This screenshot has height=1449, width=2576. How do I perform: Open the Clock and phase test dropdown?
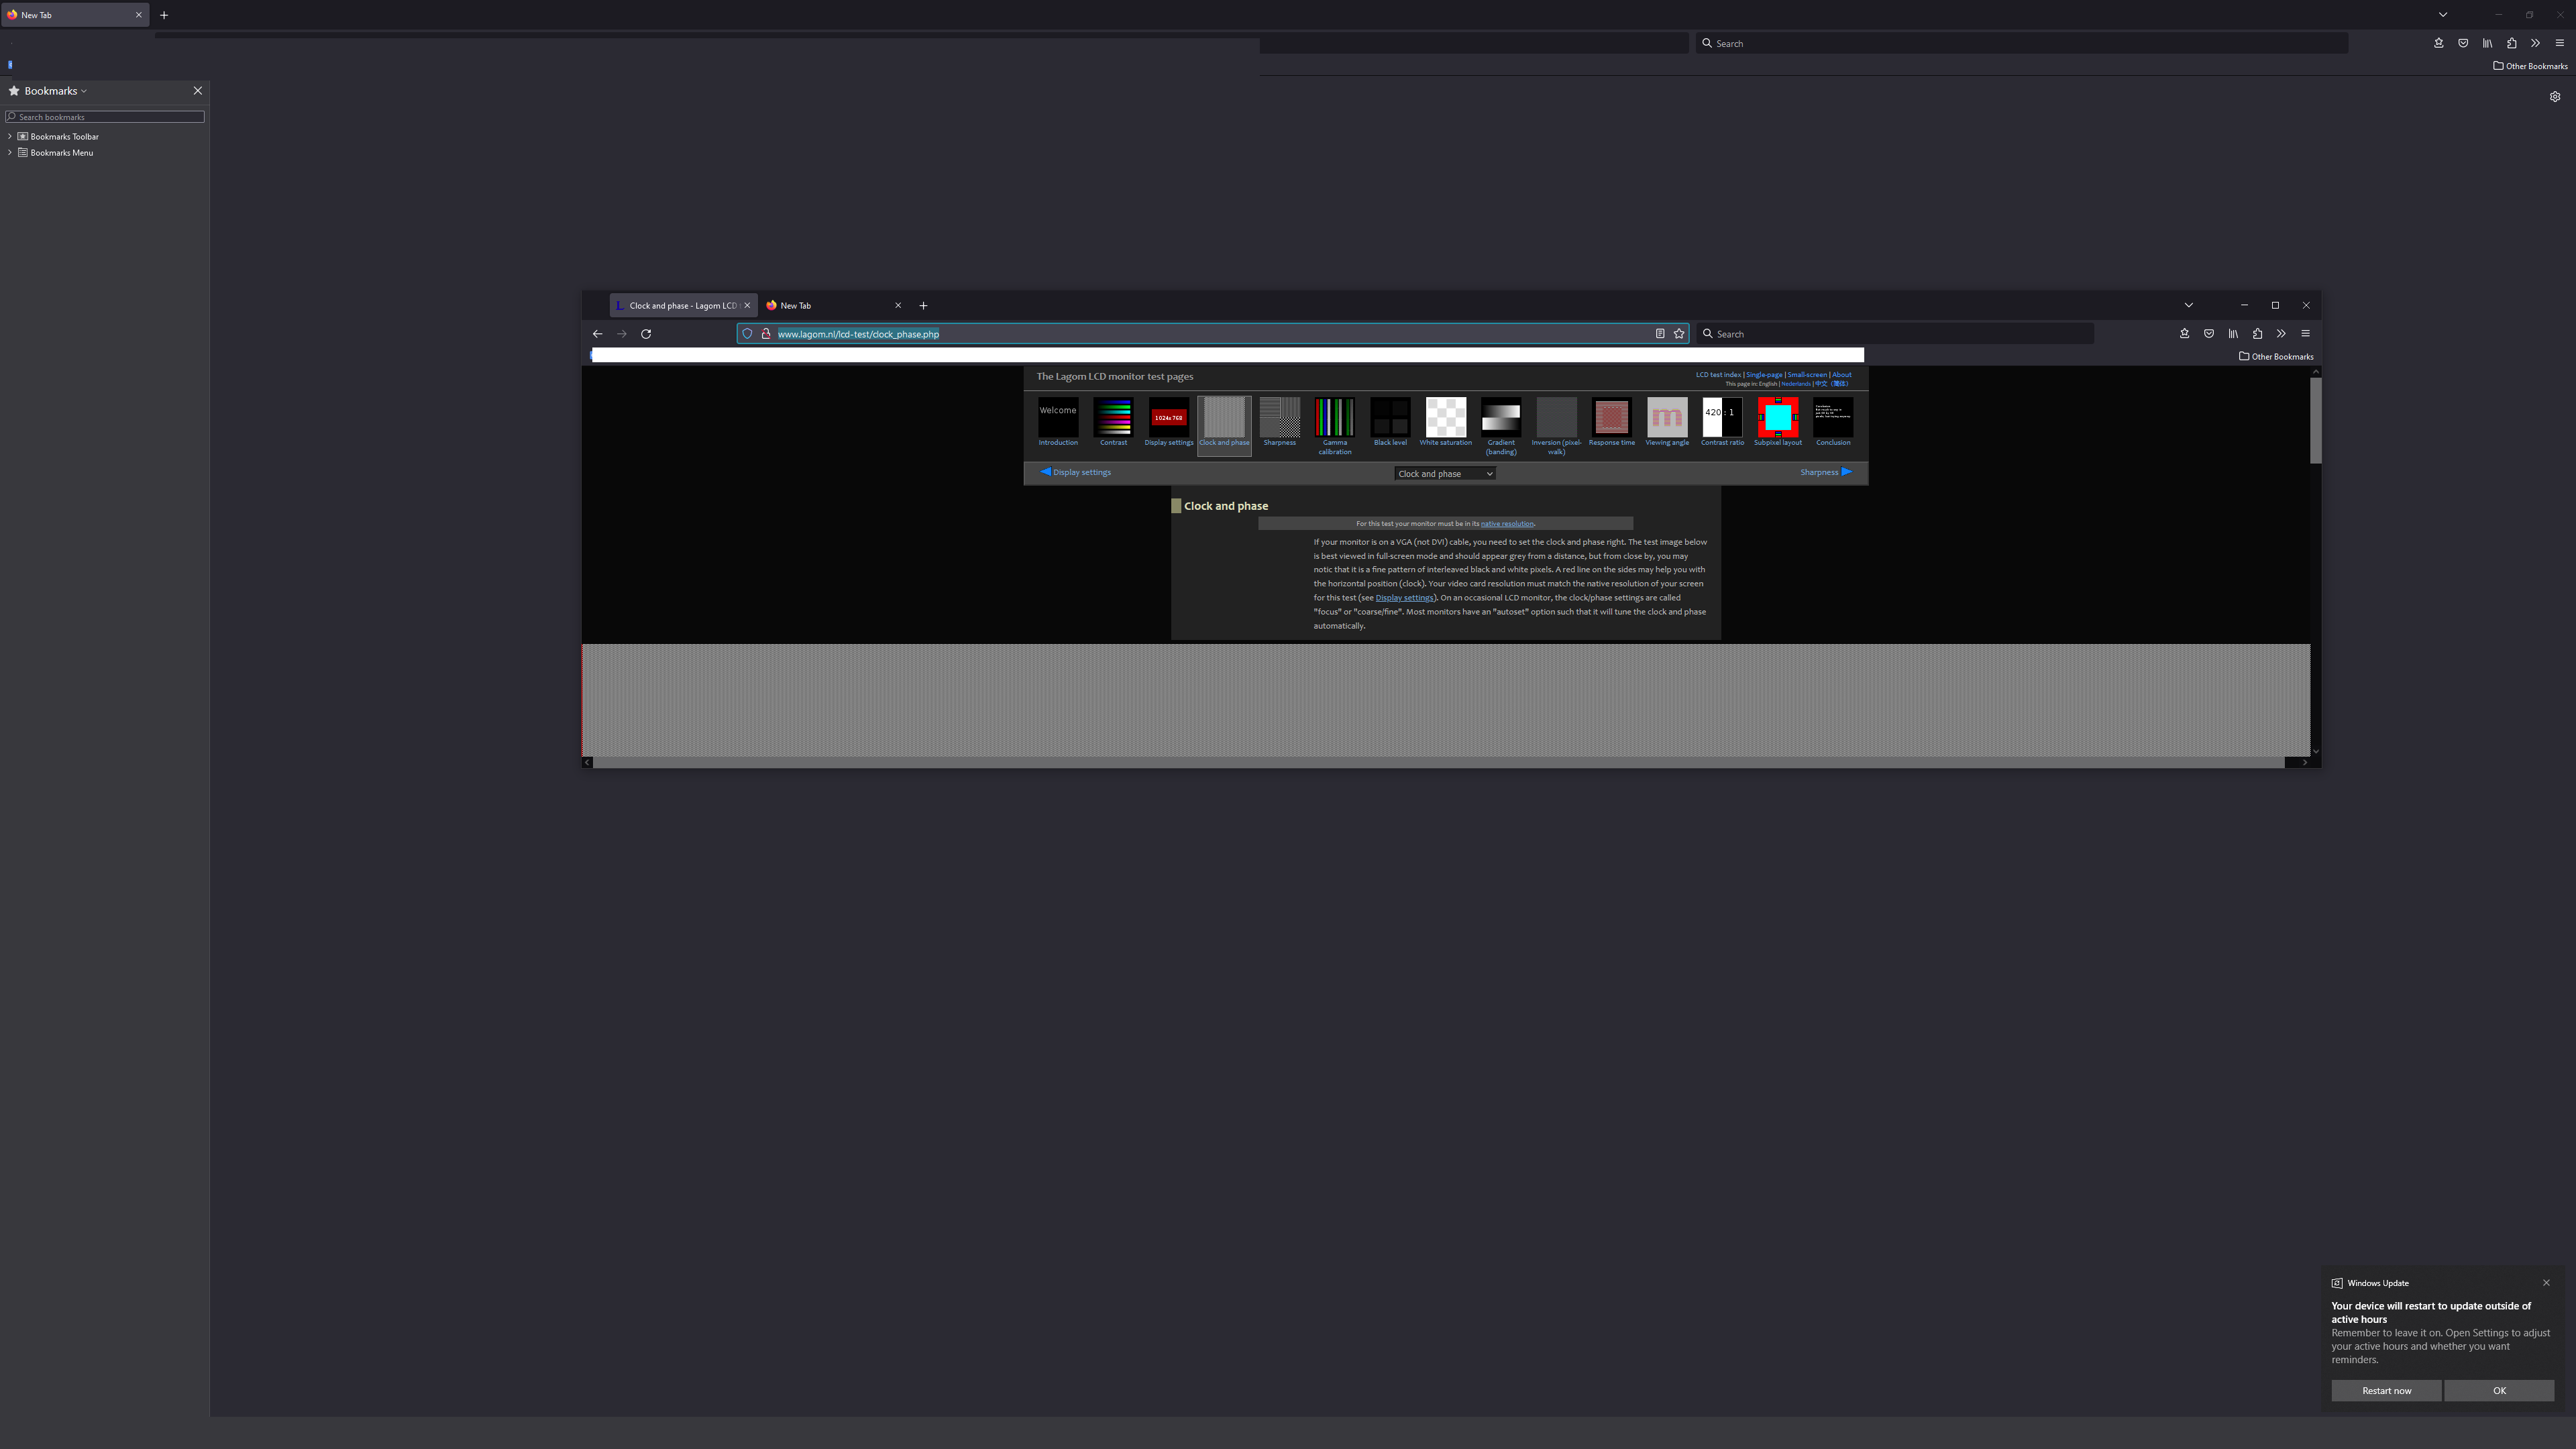click(1444, 472)
